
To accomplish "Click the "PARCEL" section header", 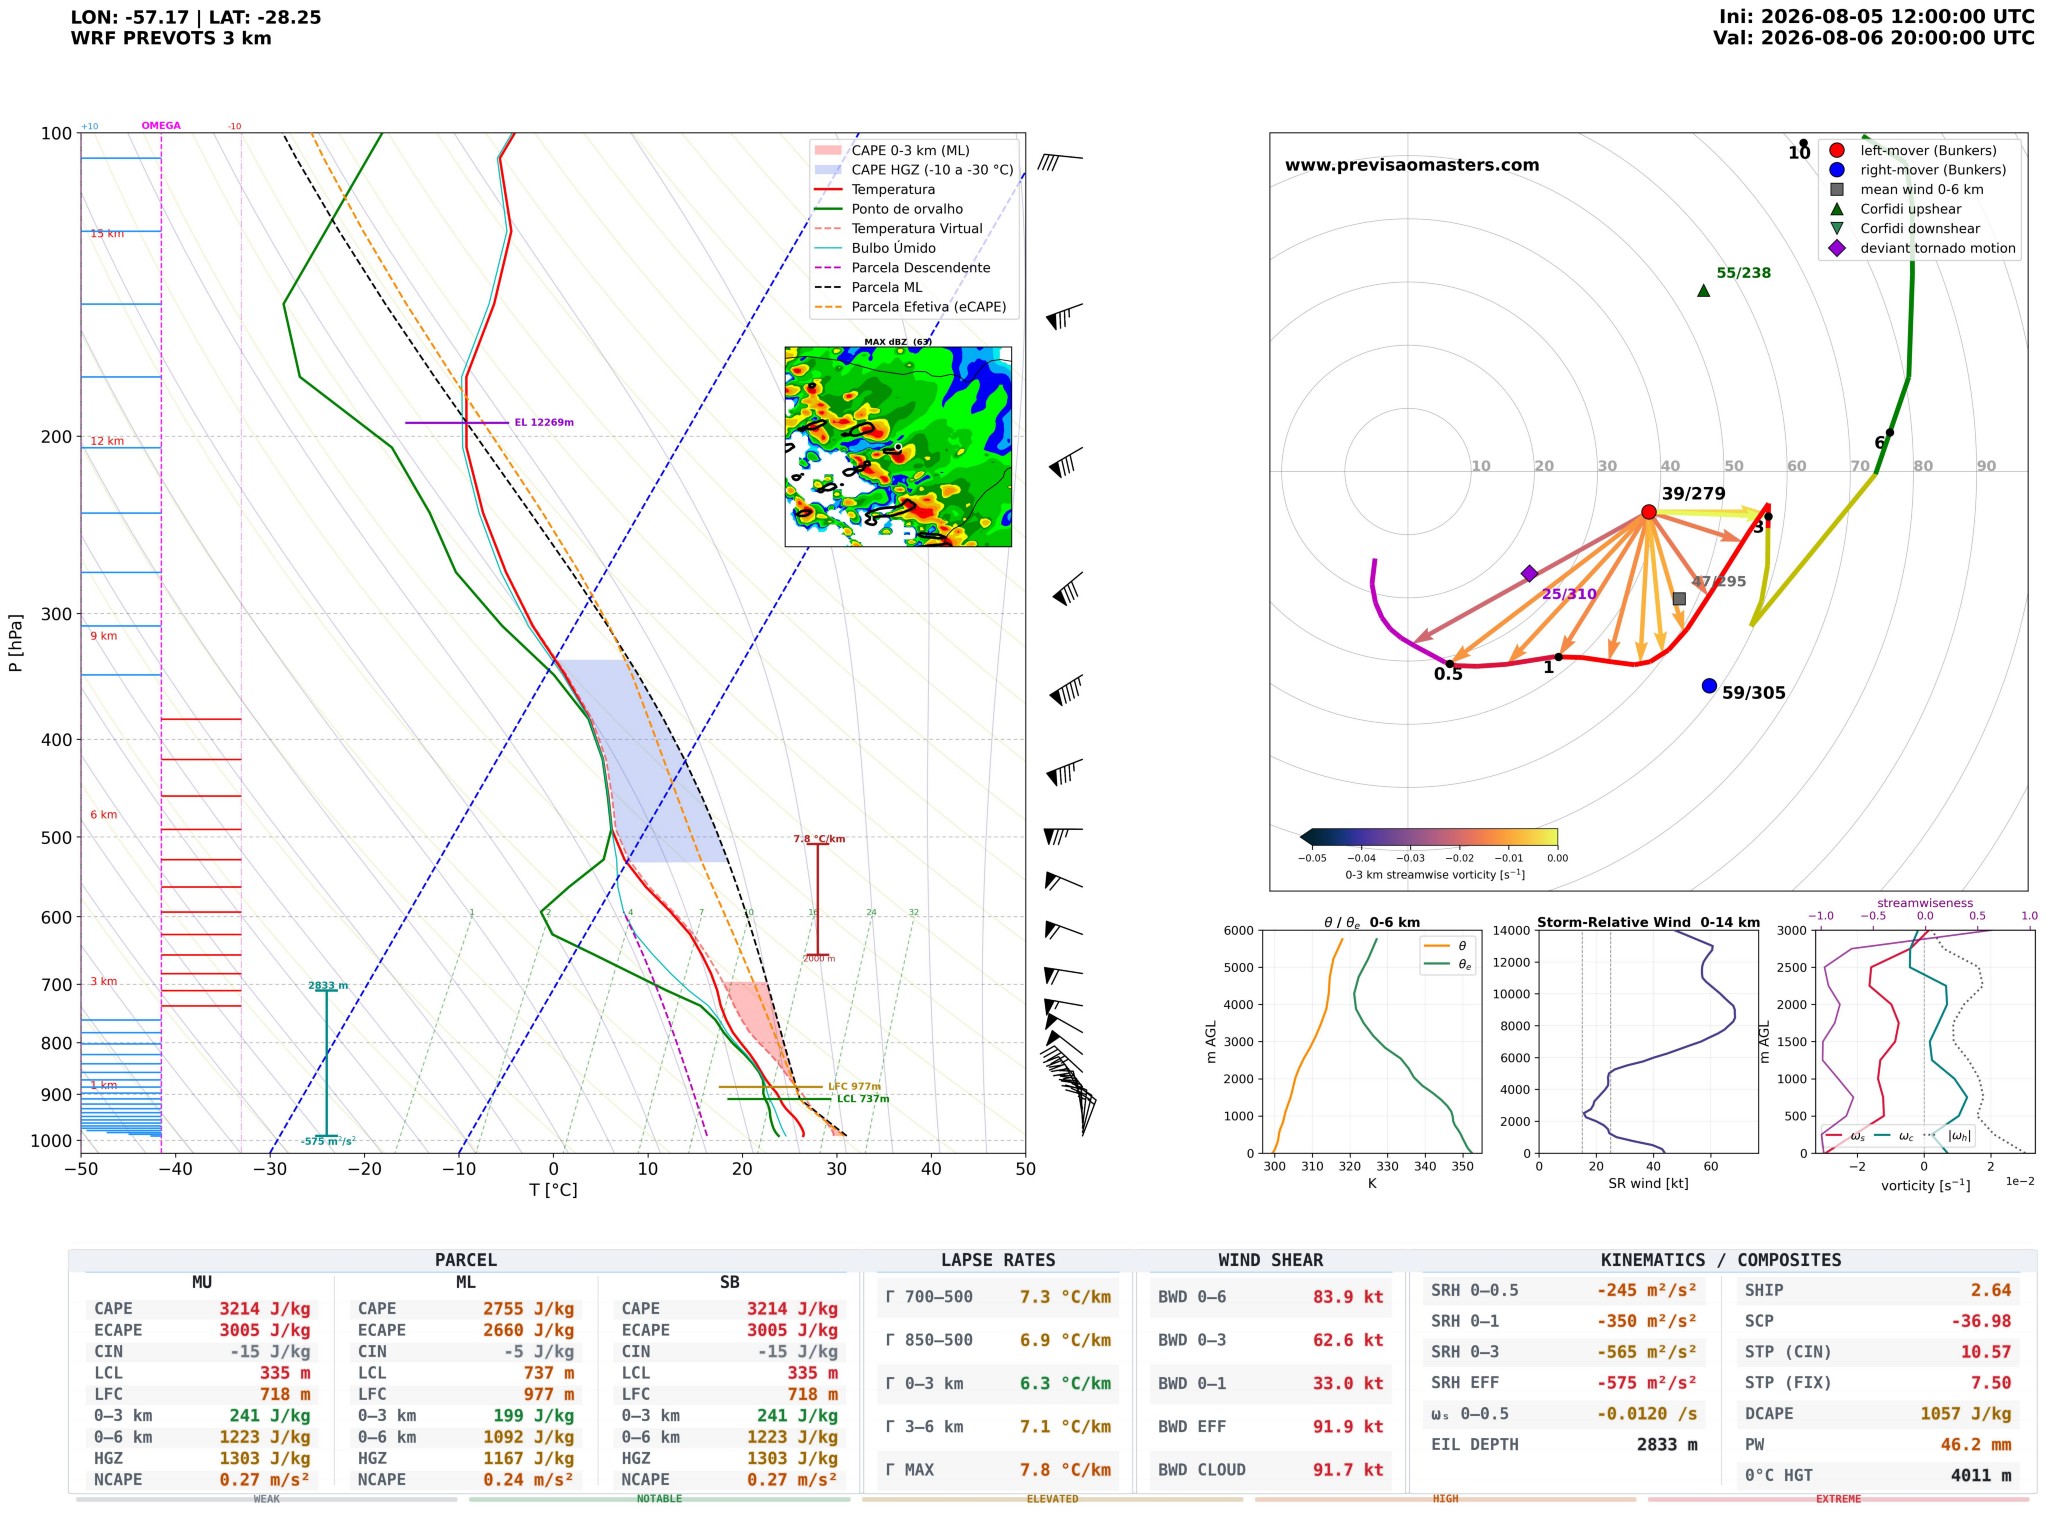I will pyautogui.click(x=466, y=1260).
